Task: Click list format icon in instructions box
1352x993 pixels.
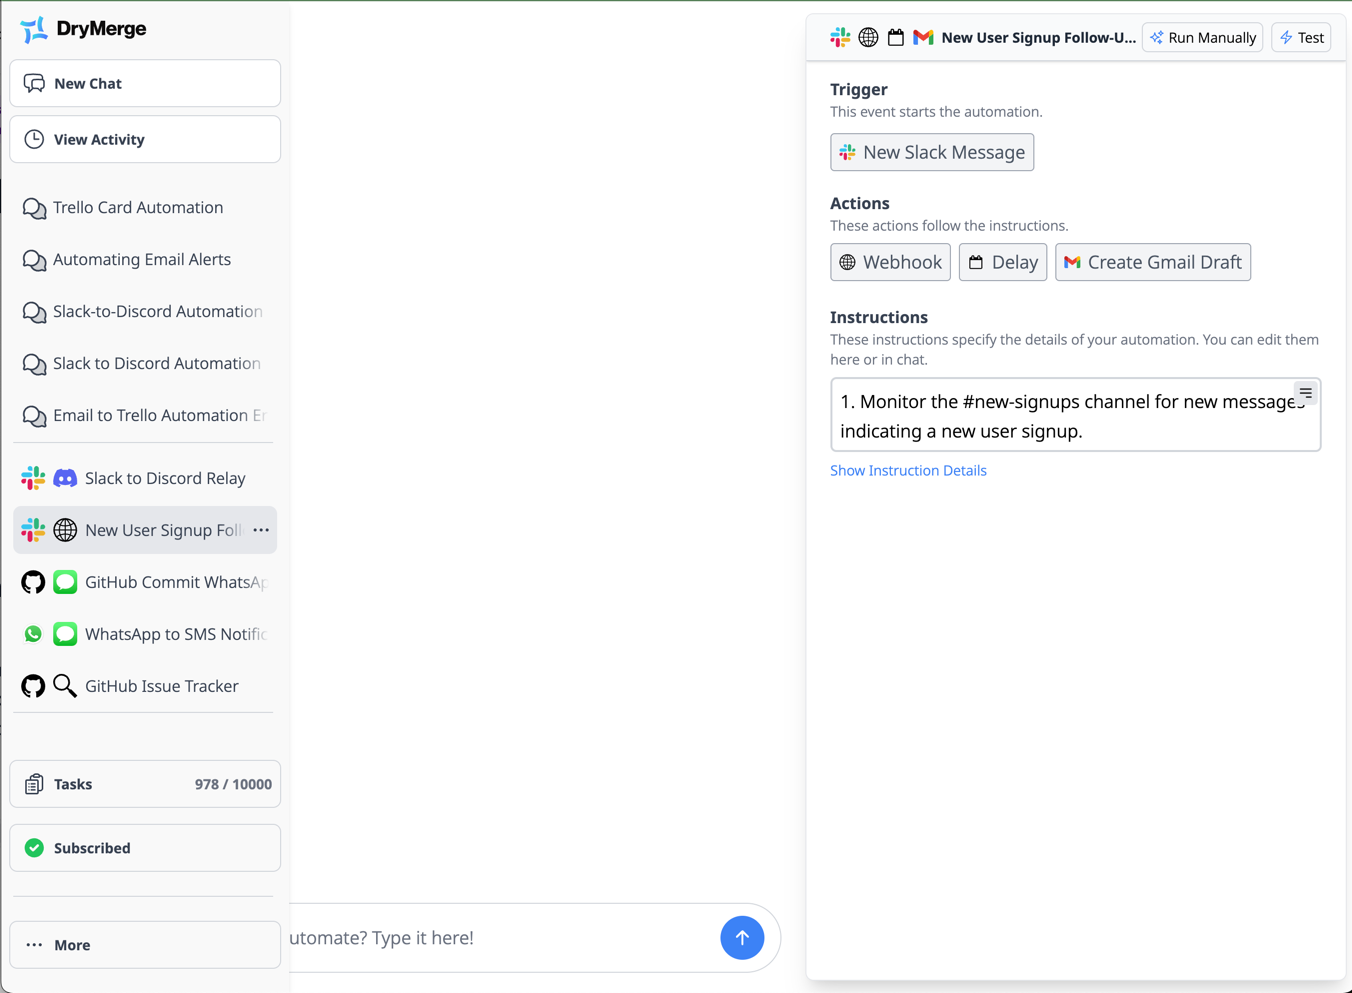Action: 1306,393
